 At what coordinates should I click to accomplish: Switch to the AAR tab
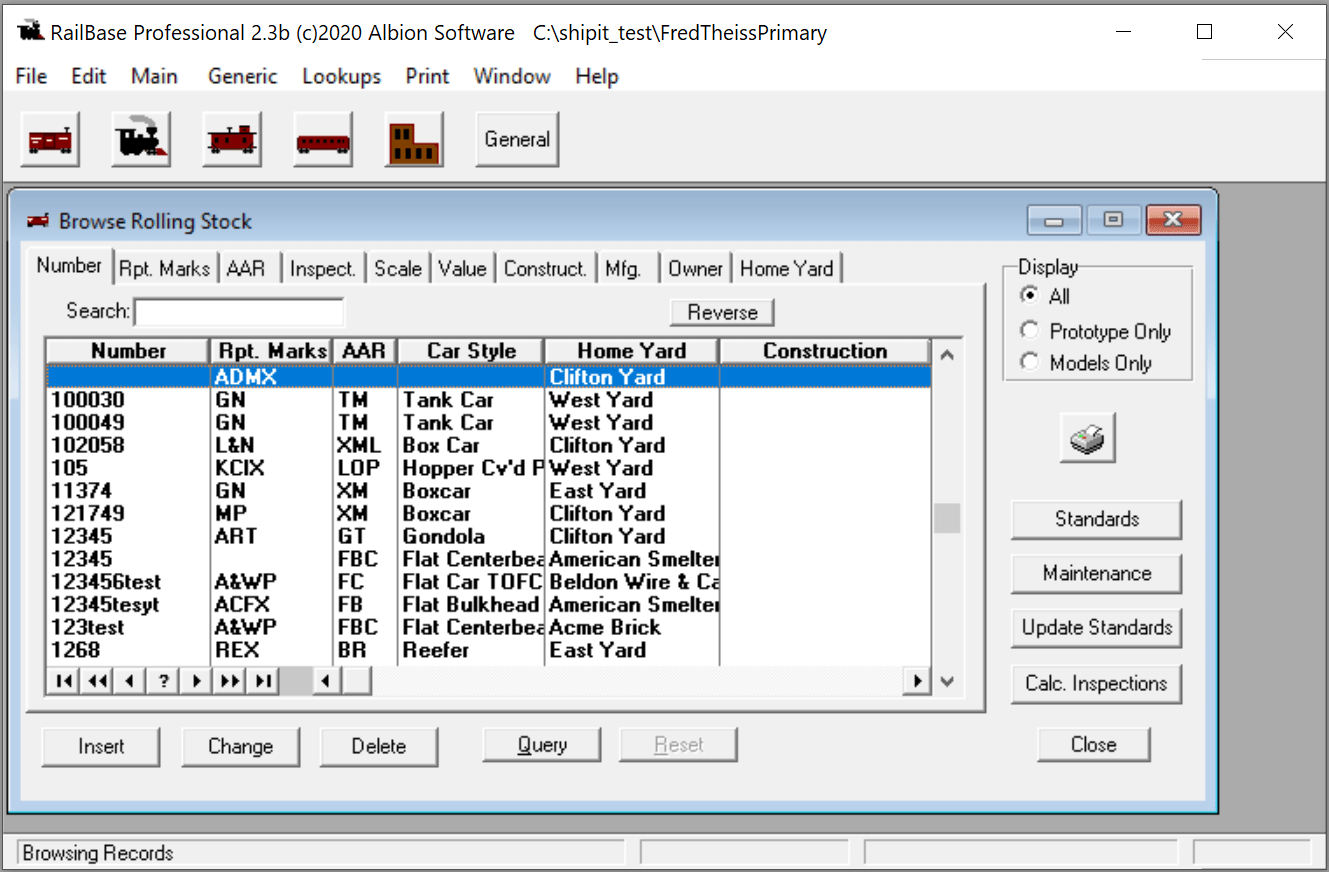pos(246,268)
